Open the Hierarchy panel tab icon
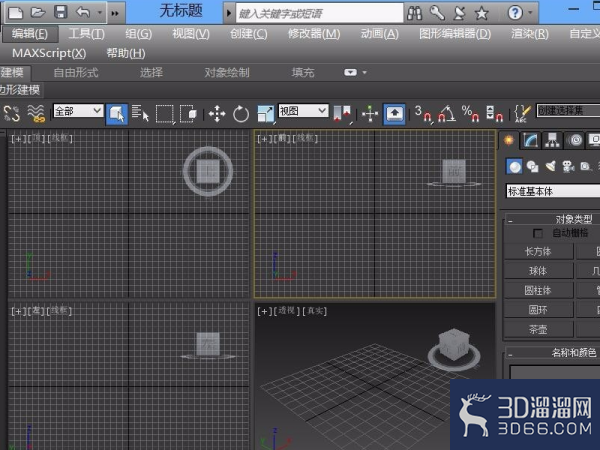Image resolution: width=600 pixels, height=450 pixels. (552, 140)
